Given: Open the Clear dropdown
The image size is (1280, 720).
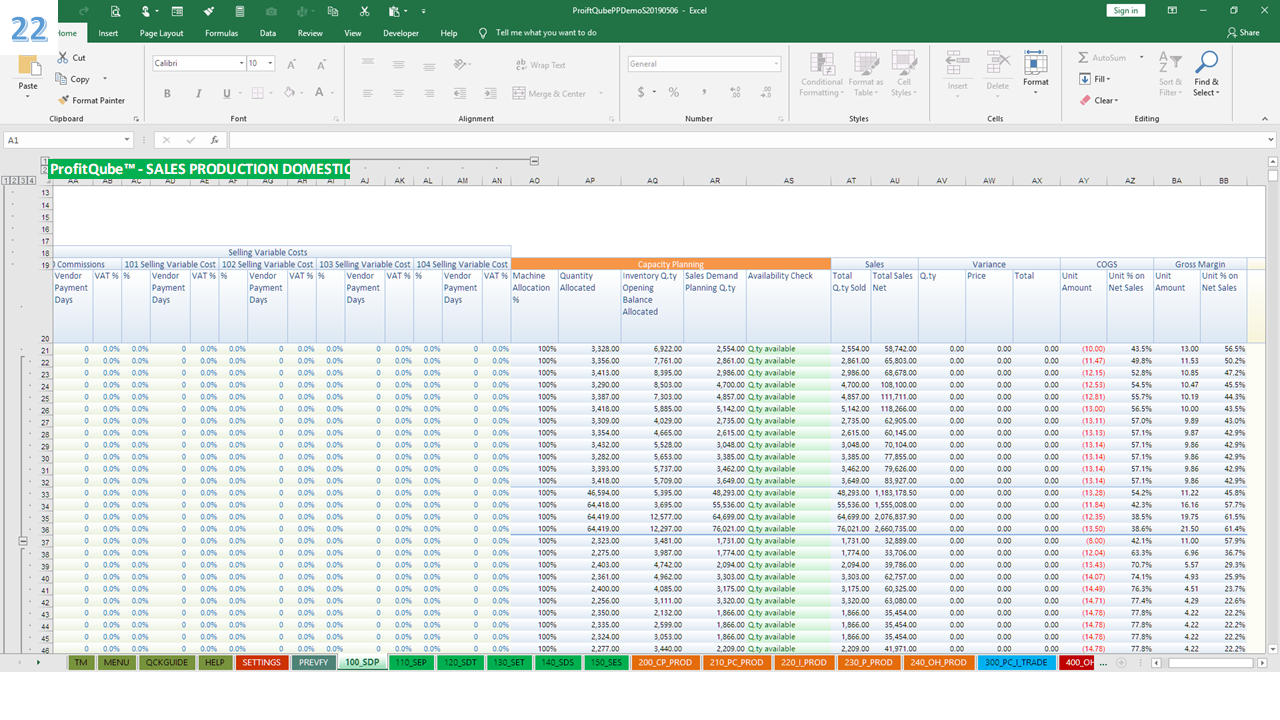Looking at the screenshot, I should [1099, 100].
